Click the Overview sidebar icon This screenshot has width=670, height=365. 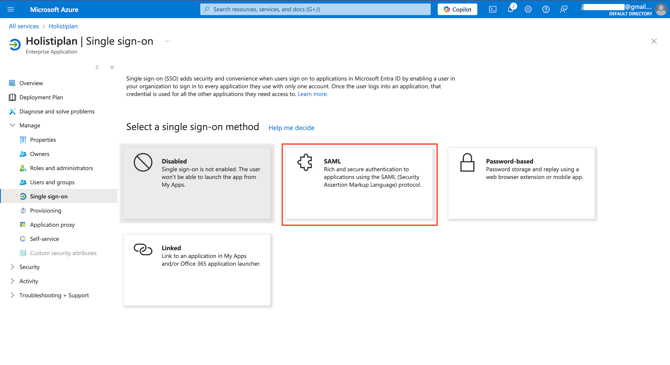click(x=12, y=83)
